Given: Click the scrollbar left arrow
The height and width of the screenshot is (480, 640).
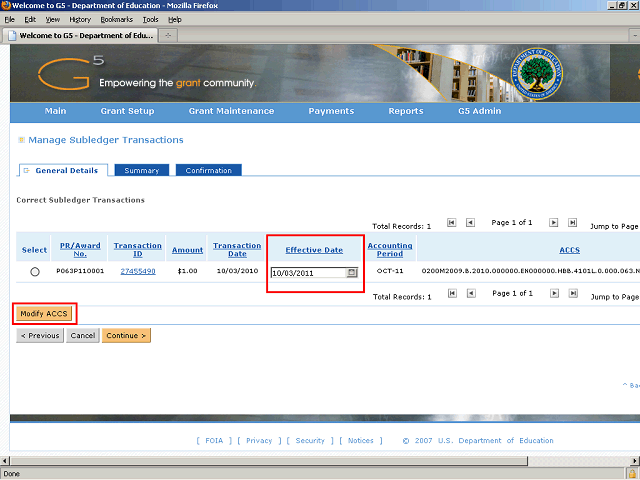Looking at the screenshot, I should tap(4, 461).
